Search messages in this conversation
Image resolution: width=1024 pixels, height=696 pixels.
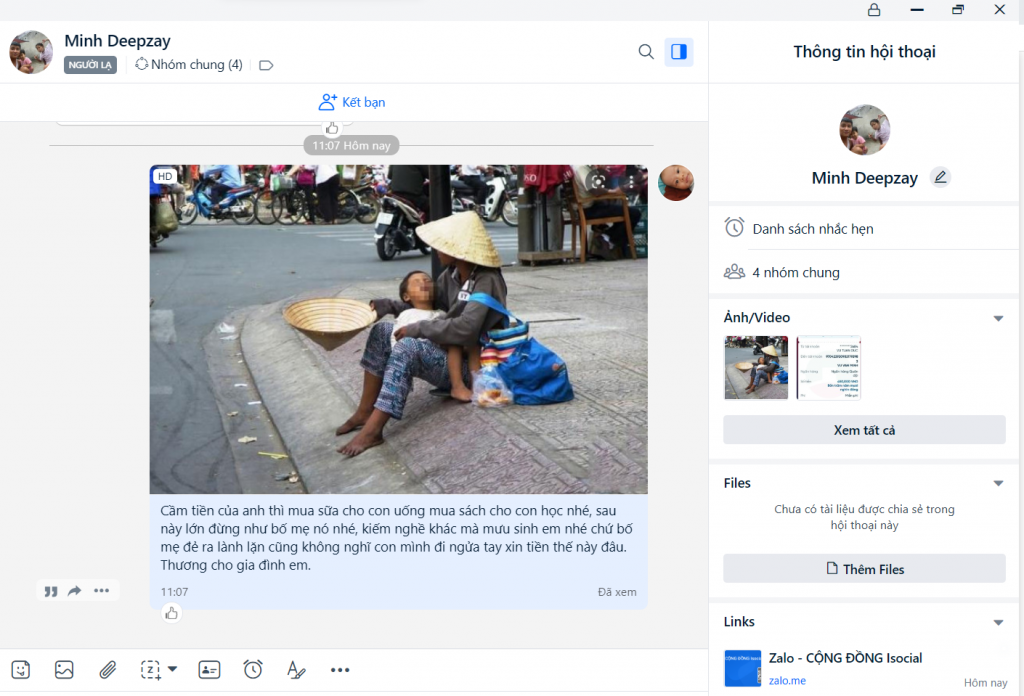tap(646, 52)
